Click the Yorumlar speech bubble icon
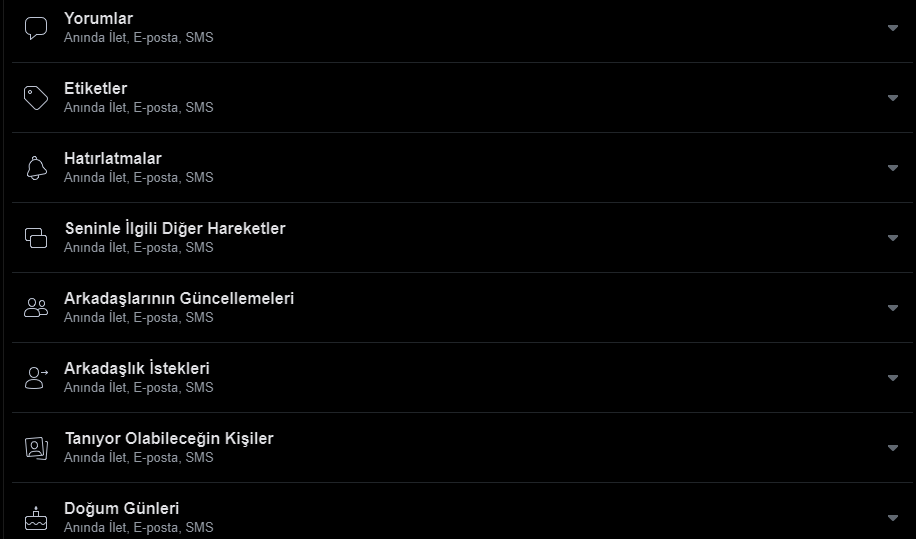The image size is (916, 539). click(x=36, y=28)
